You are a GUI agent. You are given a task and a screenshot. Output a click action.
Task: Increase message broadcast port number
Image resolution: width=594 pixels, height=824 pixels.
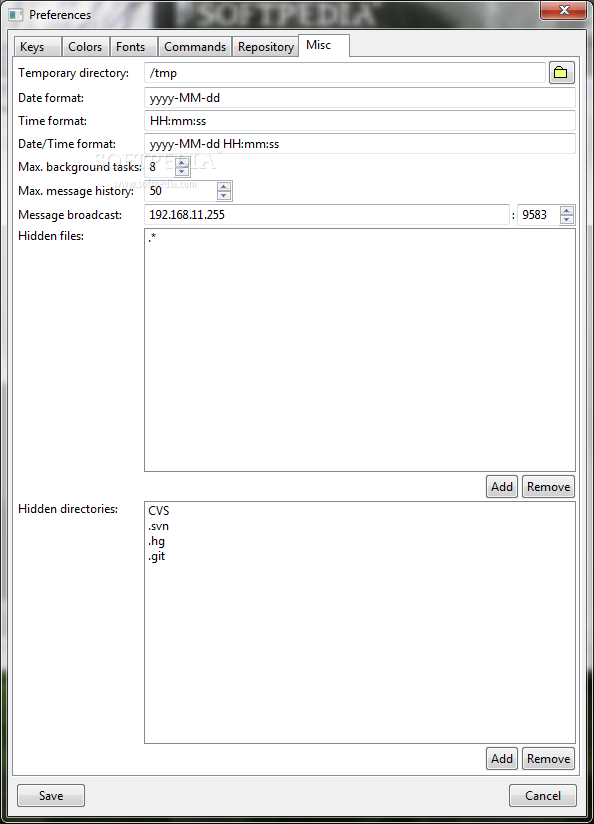[x=567, y=211]
